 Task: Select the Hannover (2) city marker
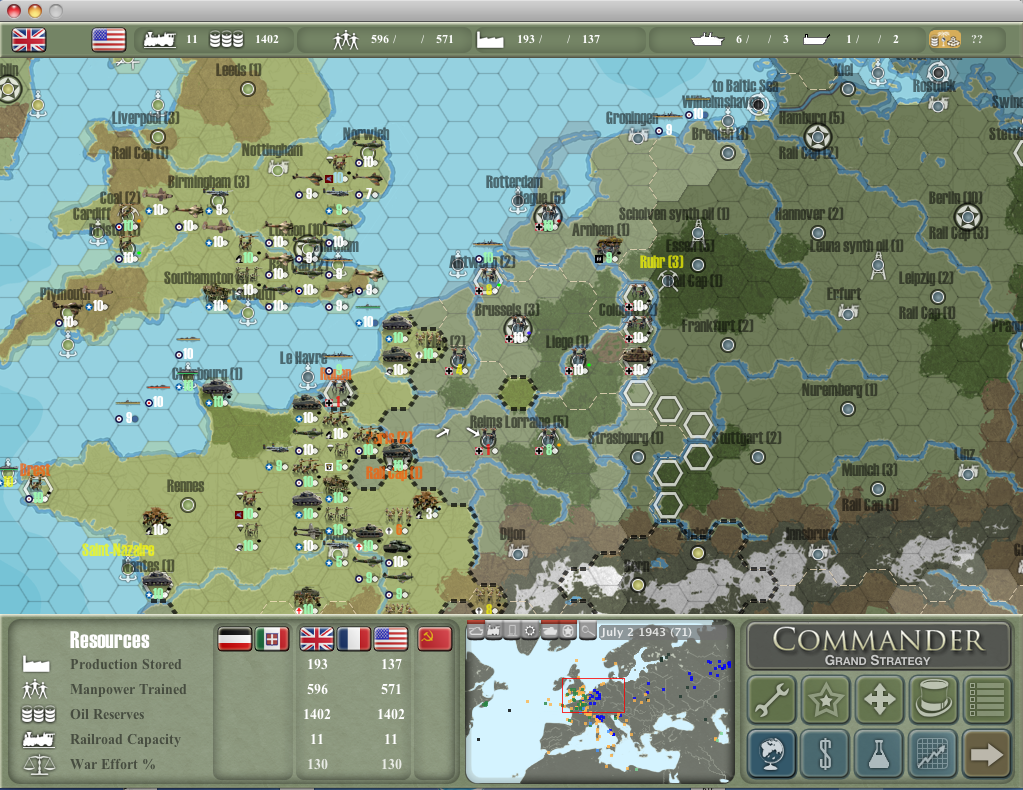pyautogui.click(x=817, y=233)
